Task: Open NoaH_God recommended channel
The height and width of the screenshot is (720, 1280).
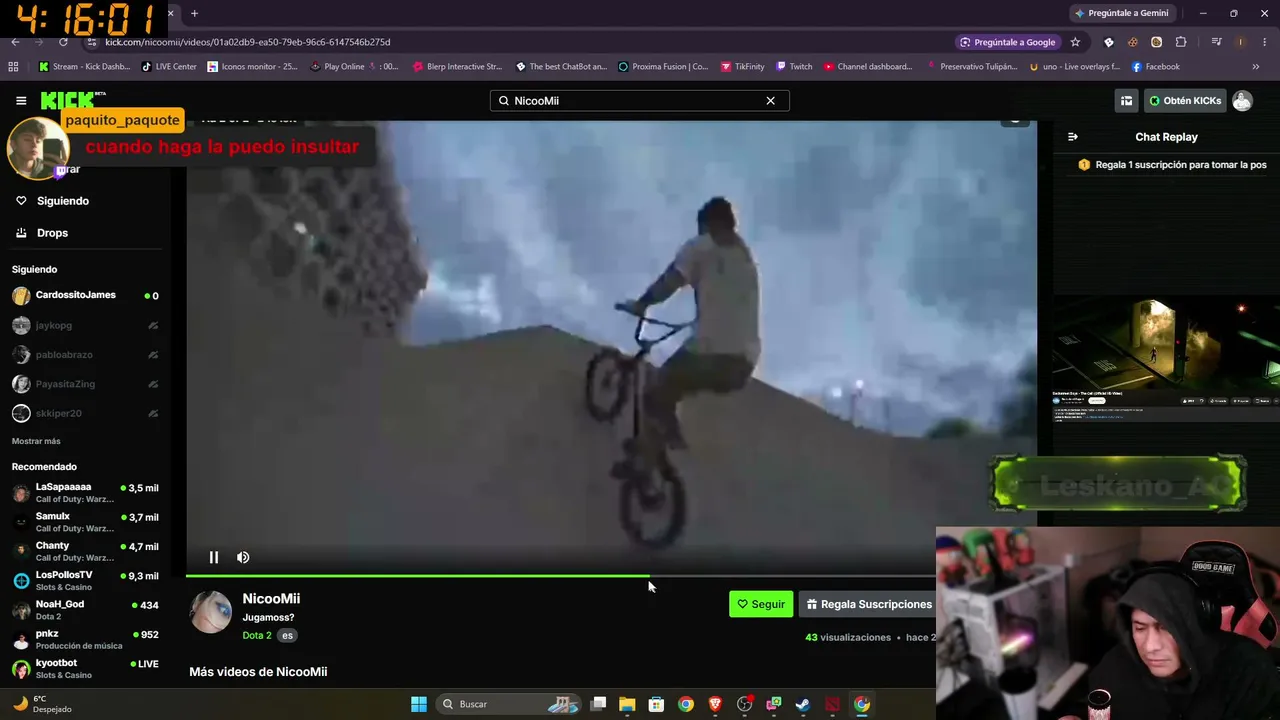Action: click(85, 609)
